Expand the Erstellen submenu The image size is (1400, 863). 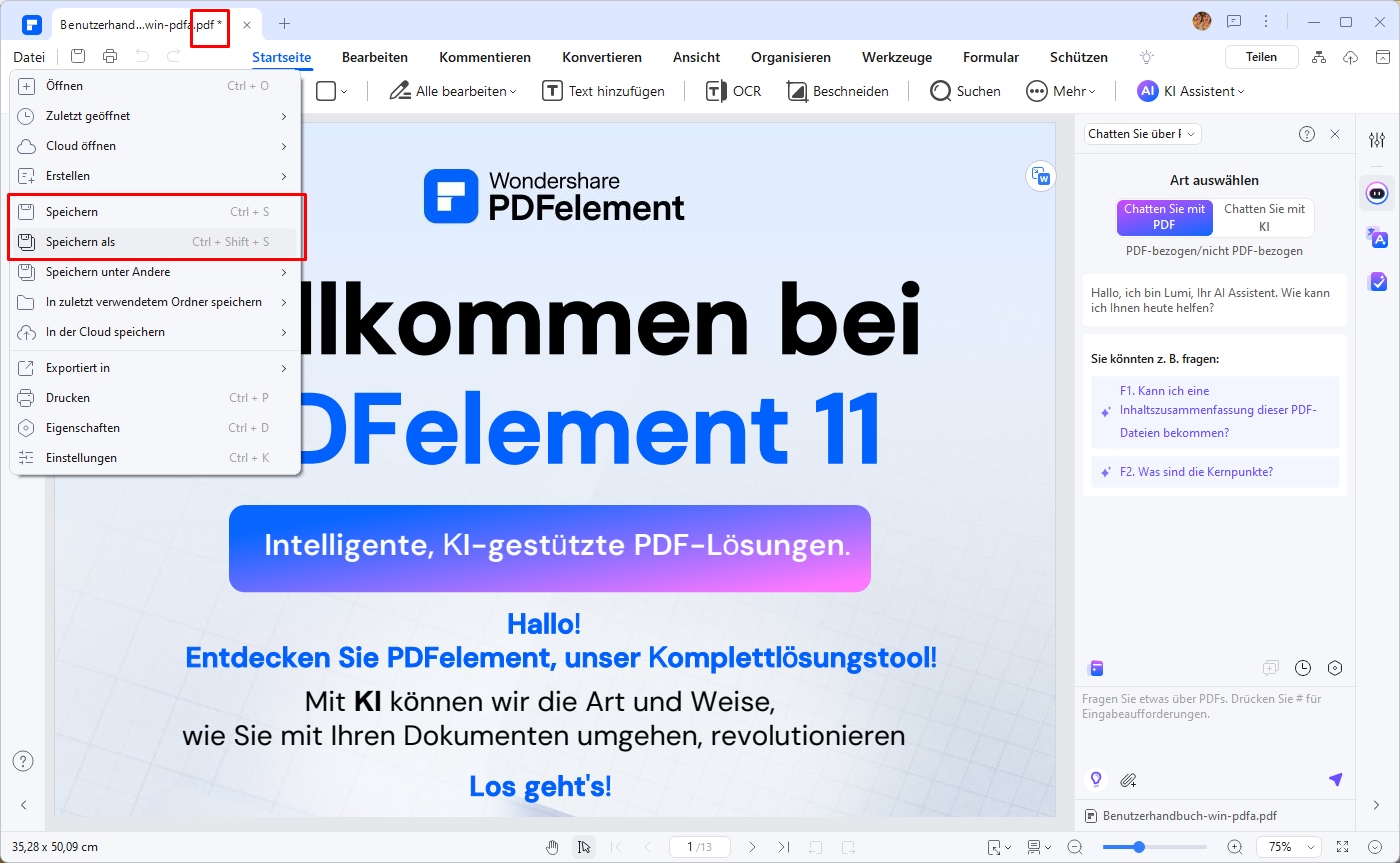point(156,176)
